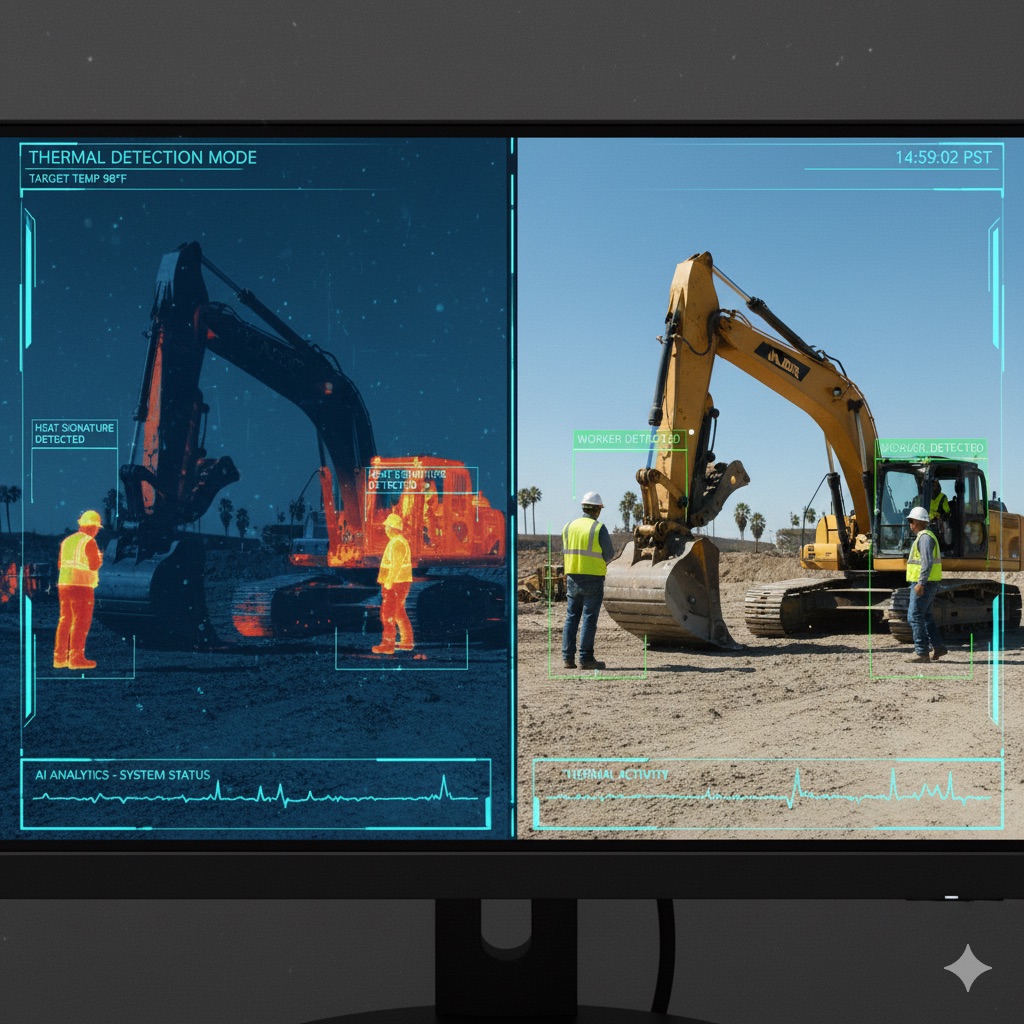Click the THERMAL DETECTION MODE title
Screen dimensions: 1024x1024
pyautogui.click(x=142, y=157)
